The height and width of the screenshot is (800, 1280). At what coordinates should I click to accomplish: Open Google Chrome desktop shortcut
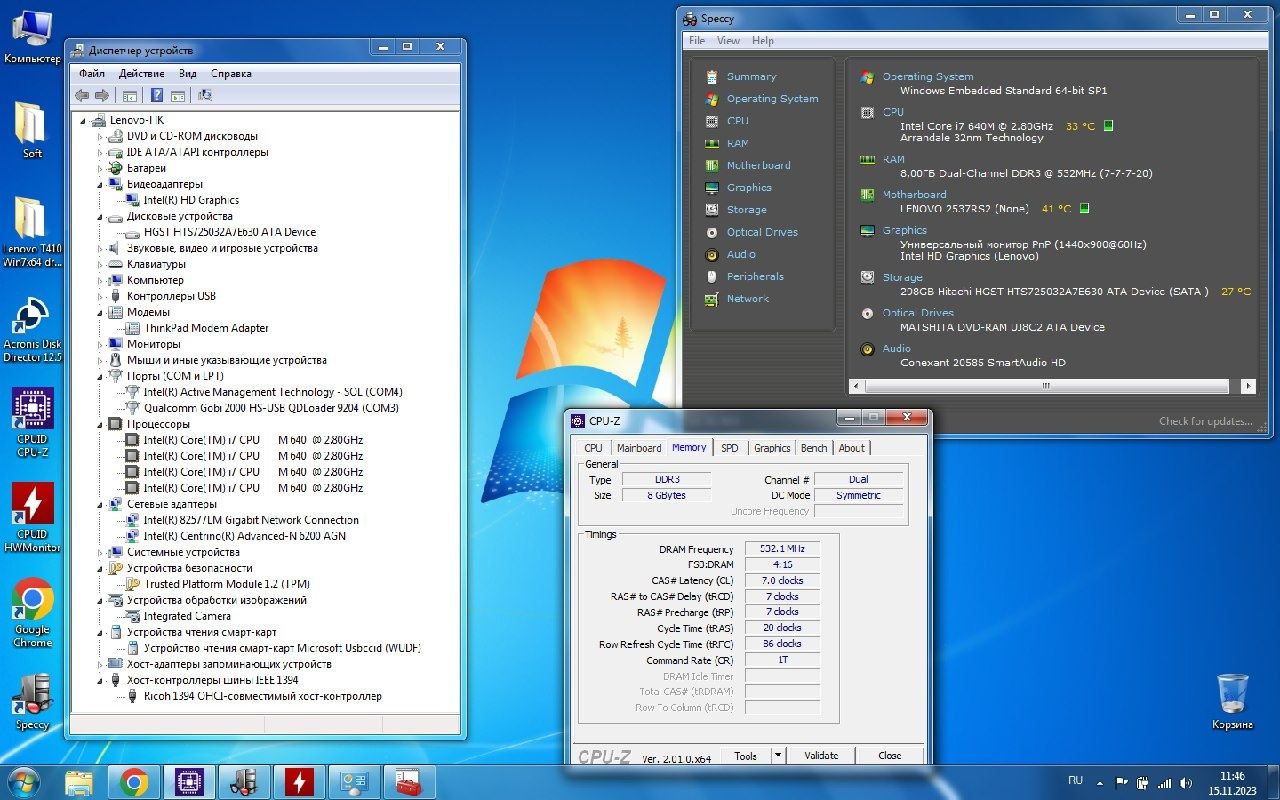32,612
